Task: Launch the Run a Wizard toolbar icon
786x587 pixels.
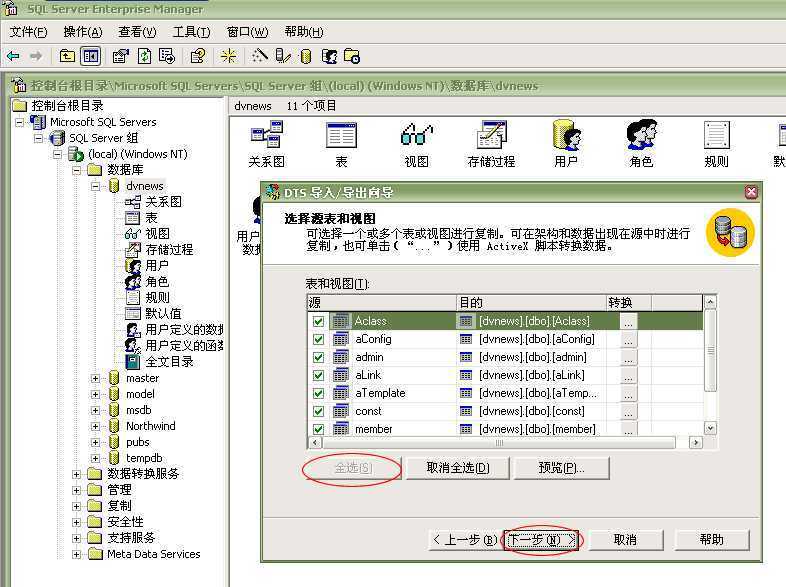Action: coord(260,56)
